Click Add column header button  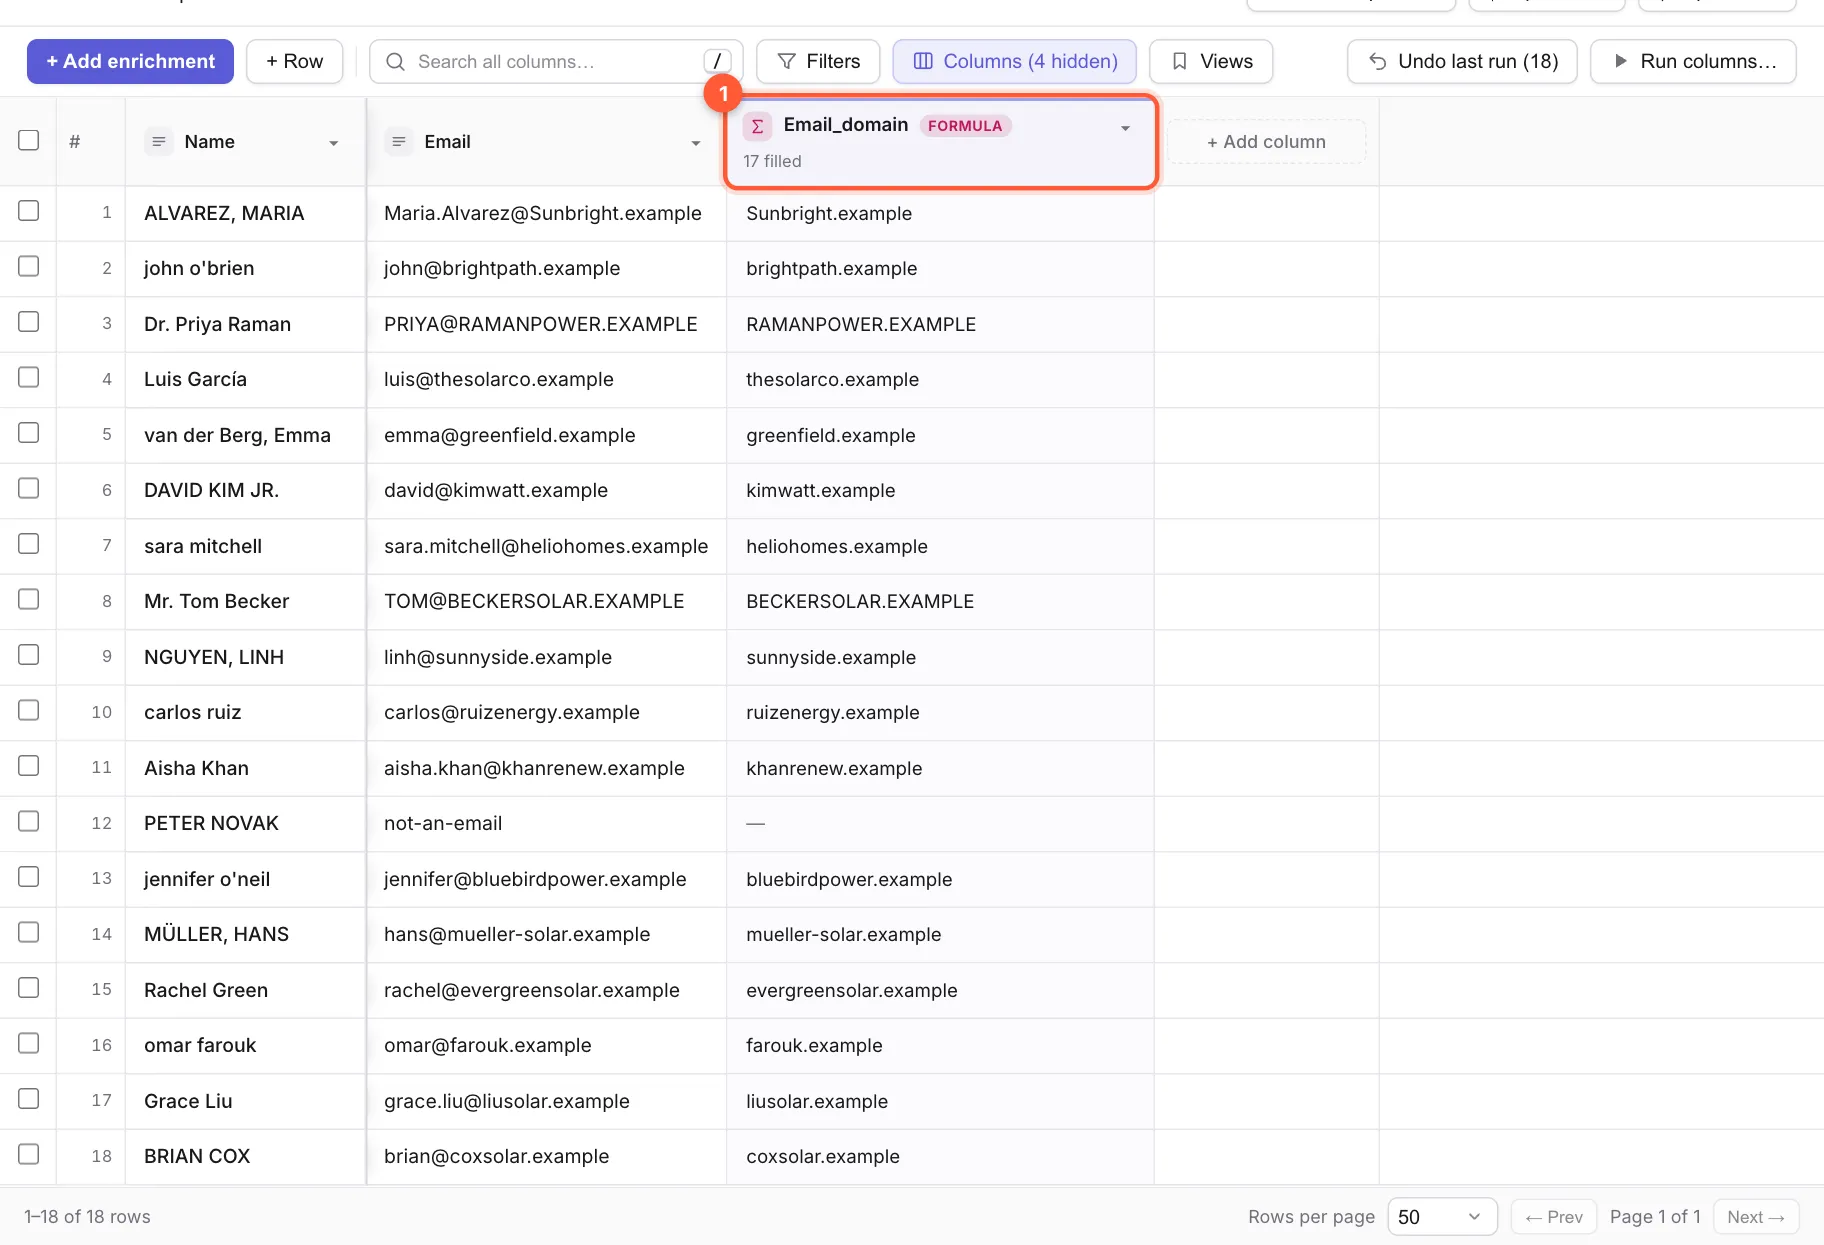[1266, 142]
